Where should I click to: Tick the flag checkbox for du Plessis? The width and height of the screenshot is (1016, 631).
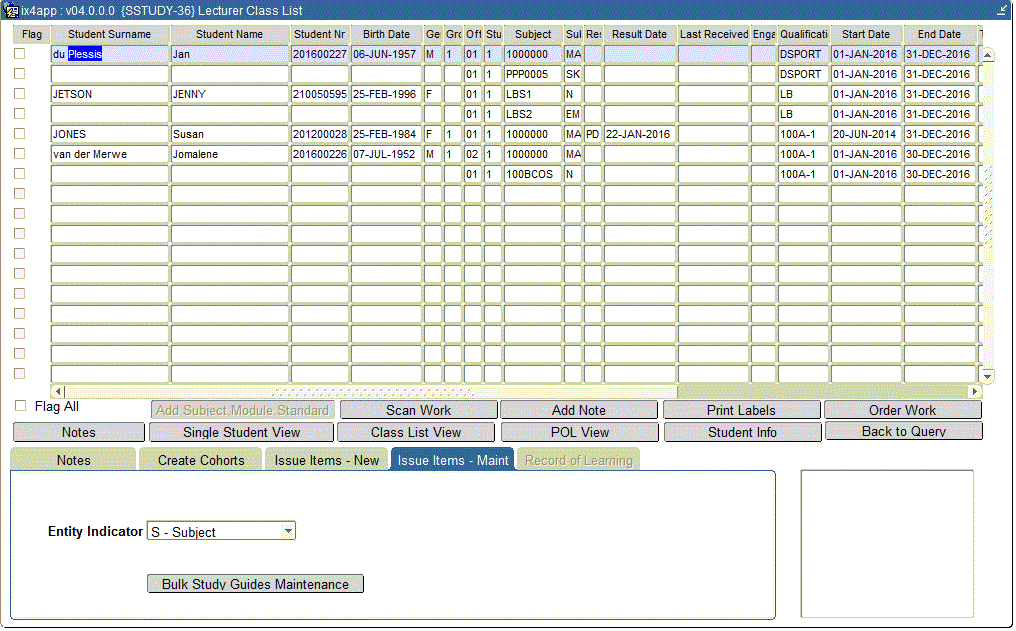pyautogui.click(x=19, y=54)
